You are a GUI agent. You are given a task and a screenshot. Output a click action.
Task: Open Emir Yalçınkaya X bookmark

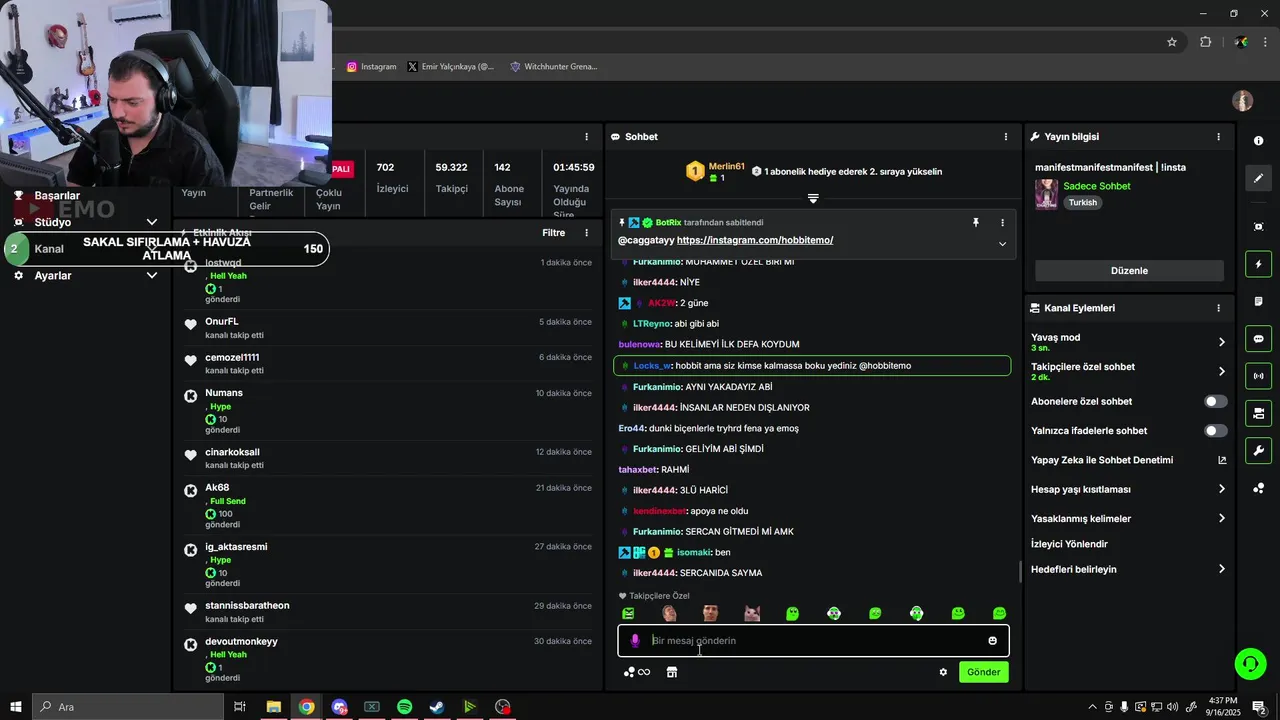[x=451, y=67]
